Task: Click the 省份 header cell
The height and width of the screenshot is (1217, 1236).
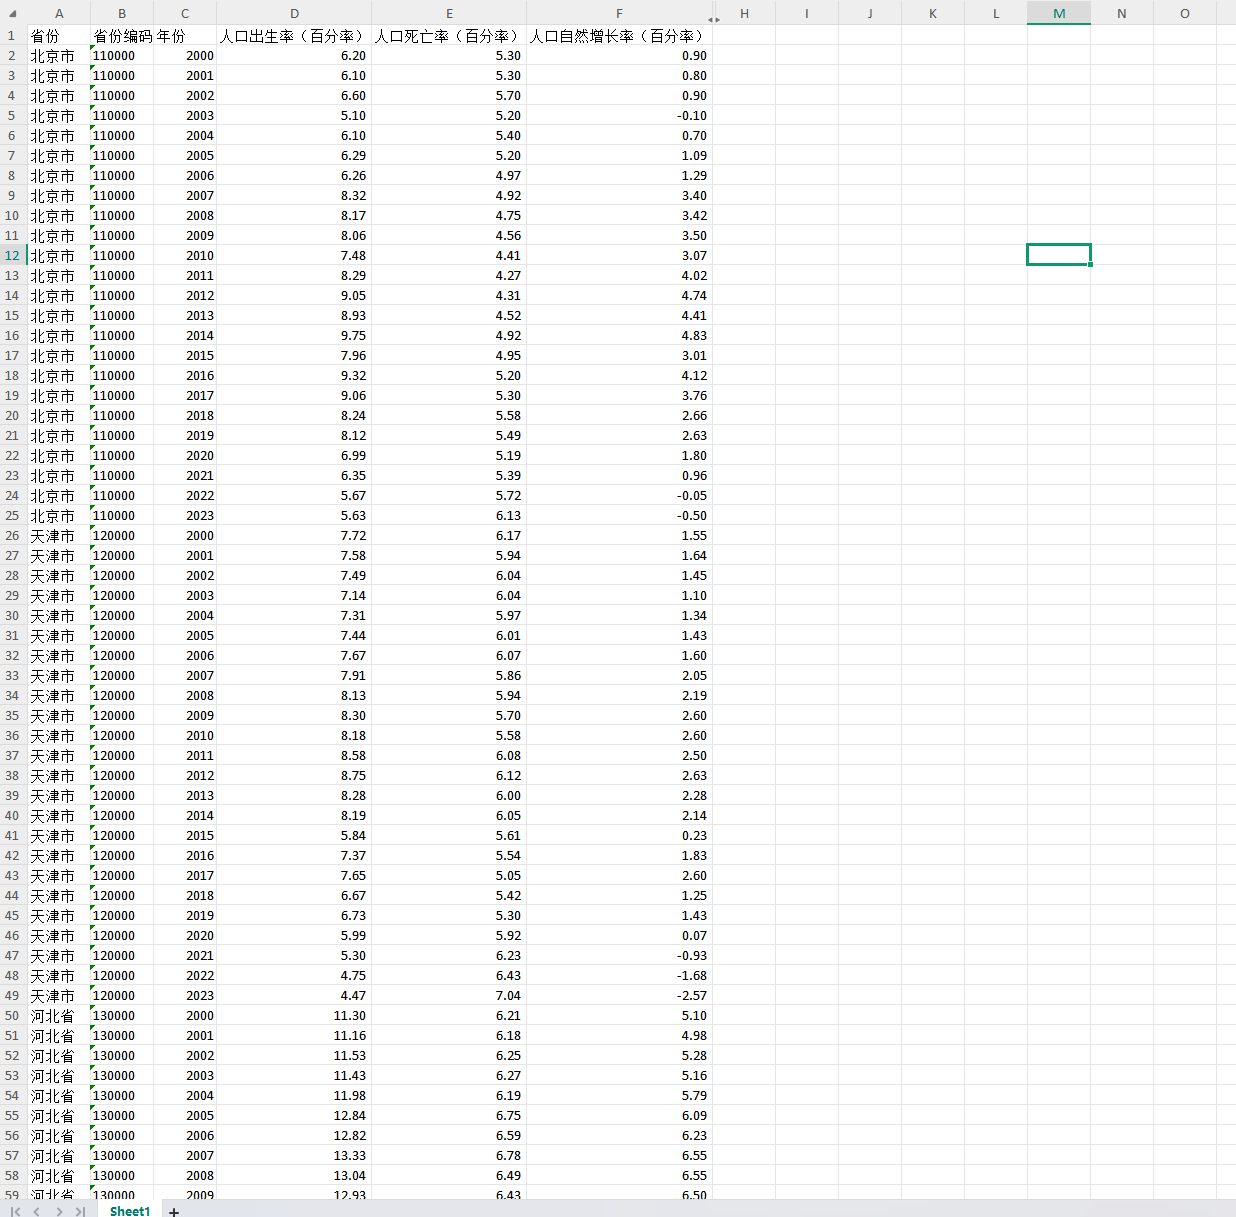Action: 59,35
